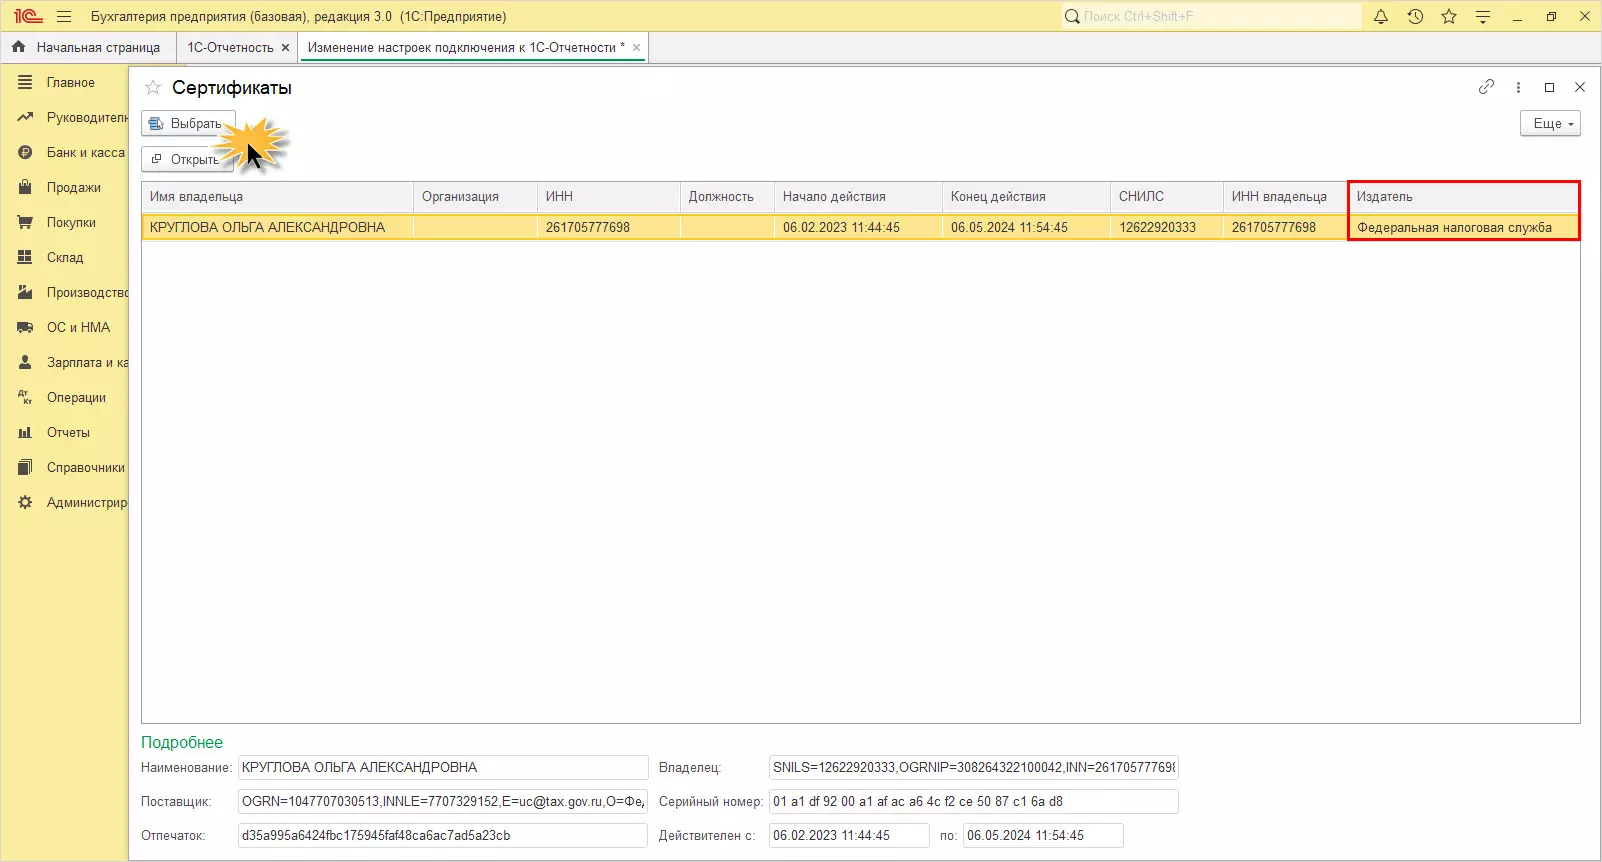Open the history clock icon
Viewport: 1602px width, 862px height.
coord(1415,16)
